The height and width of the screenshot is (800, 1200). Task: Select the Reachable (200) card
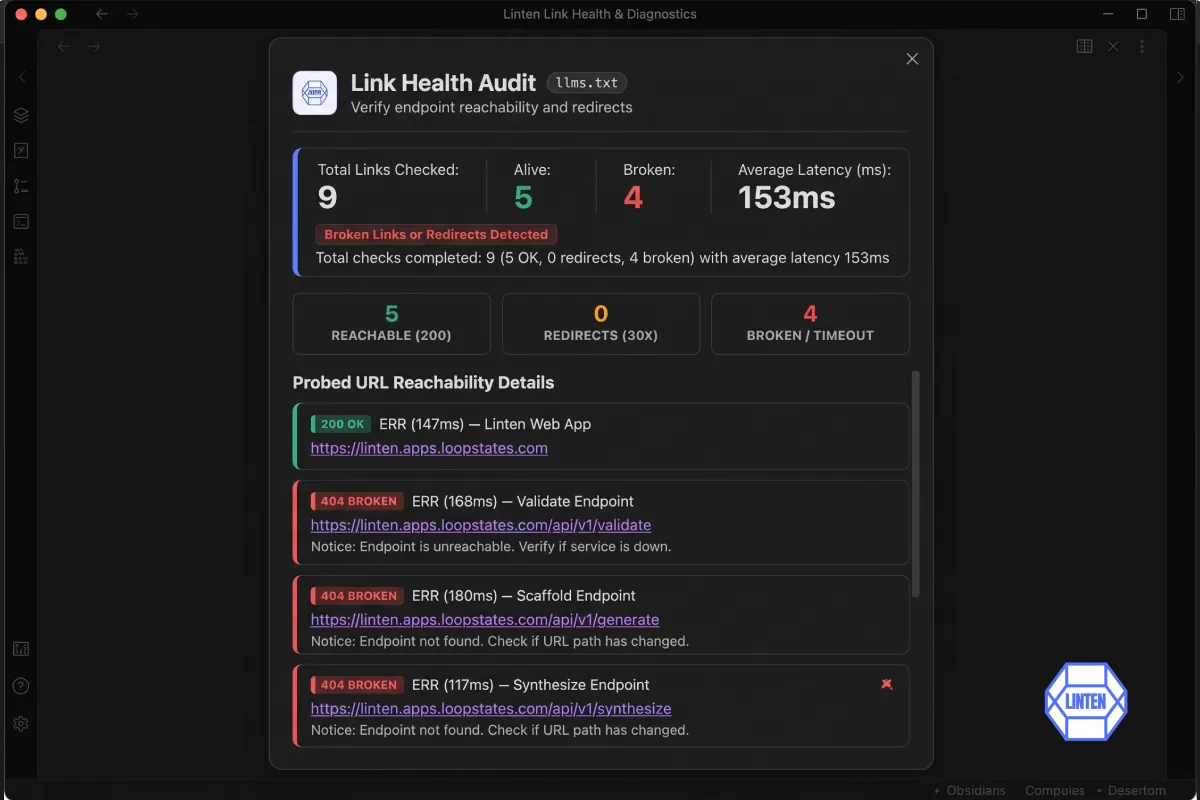391,324
